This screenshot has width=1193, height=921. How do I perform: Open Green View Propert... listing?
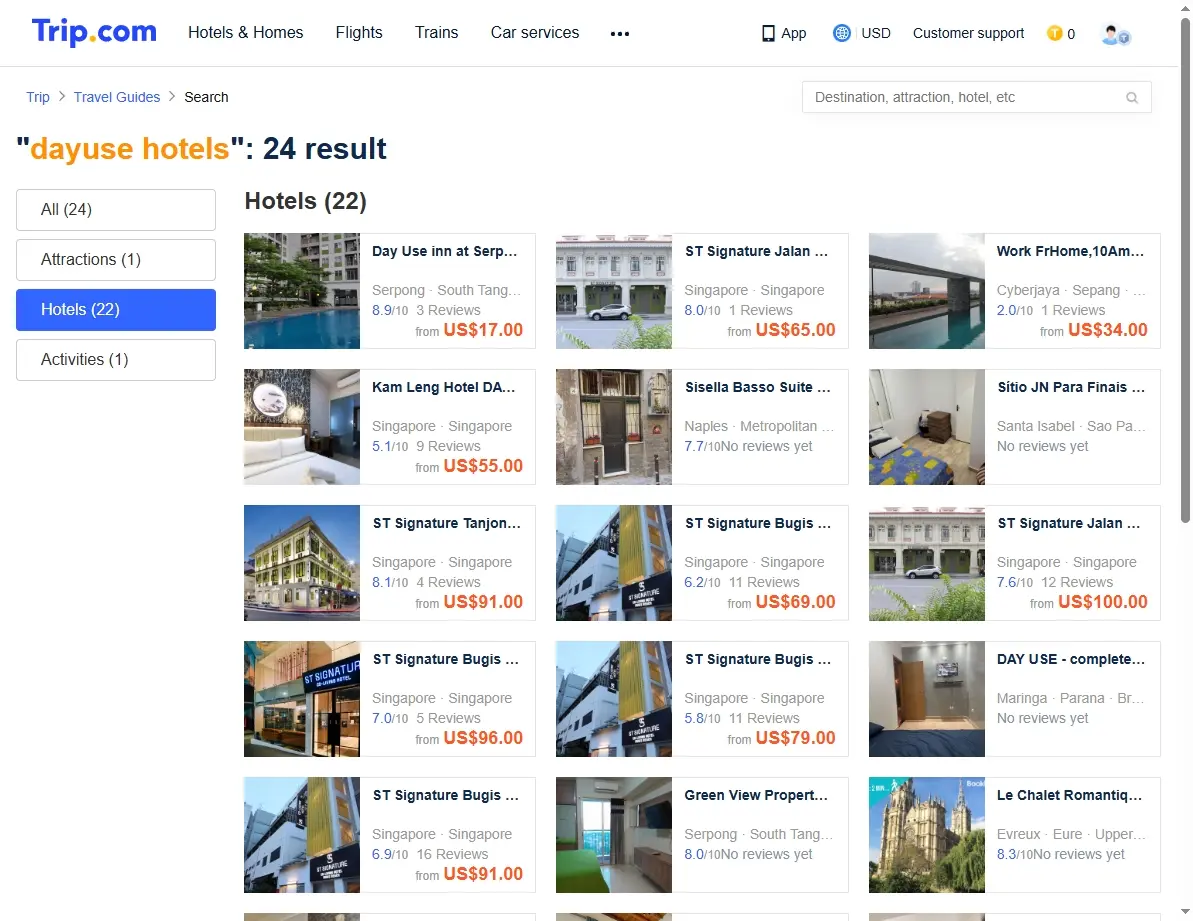701,836
